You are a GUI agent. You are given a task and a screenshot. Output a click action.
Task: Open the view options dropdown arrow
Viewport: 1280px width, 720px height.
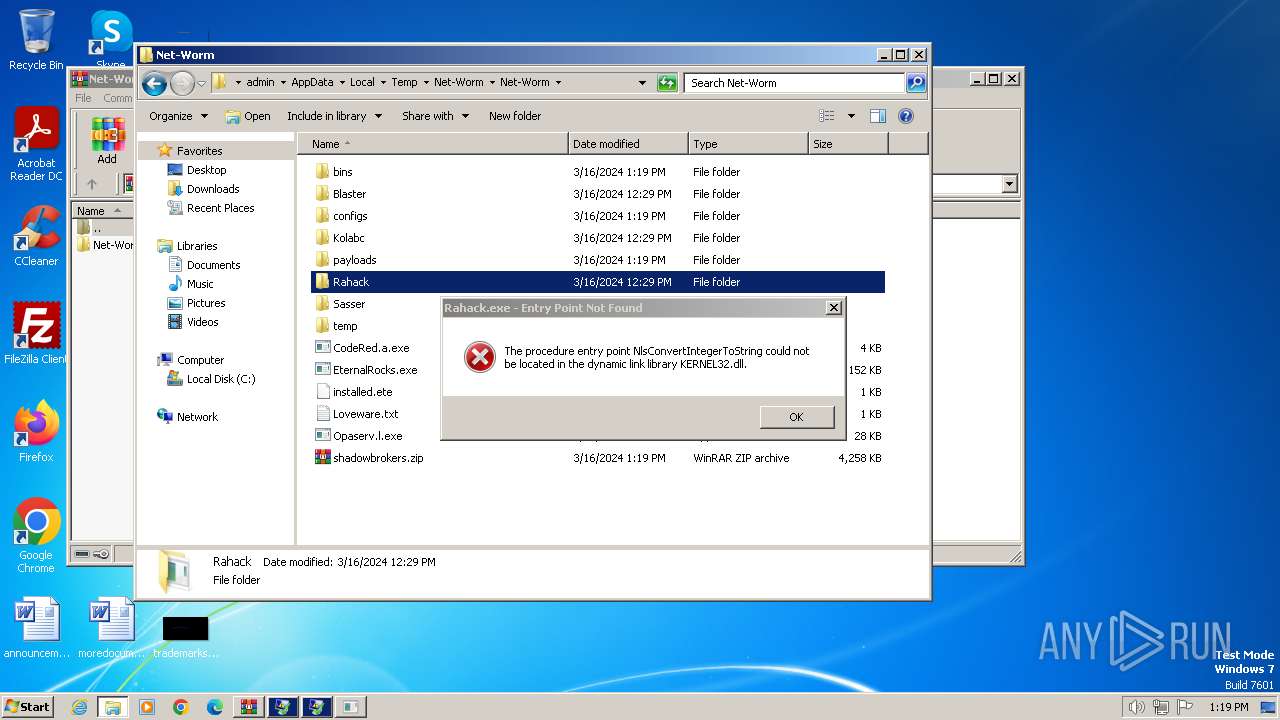[851, 116]
